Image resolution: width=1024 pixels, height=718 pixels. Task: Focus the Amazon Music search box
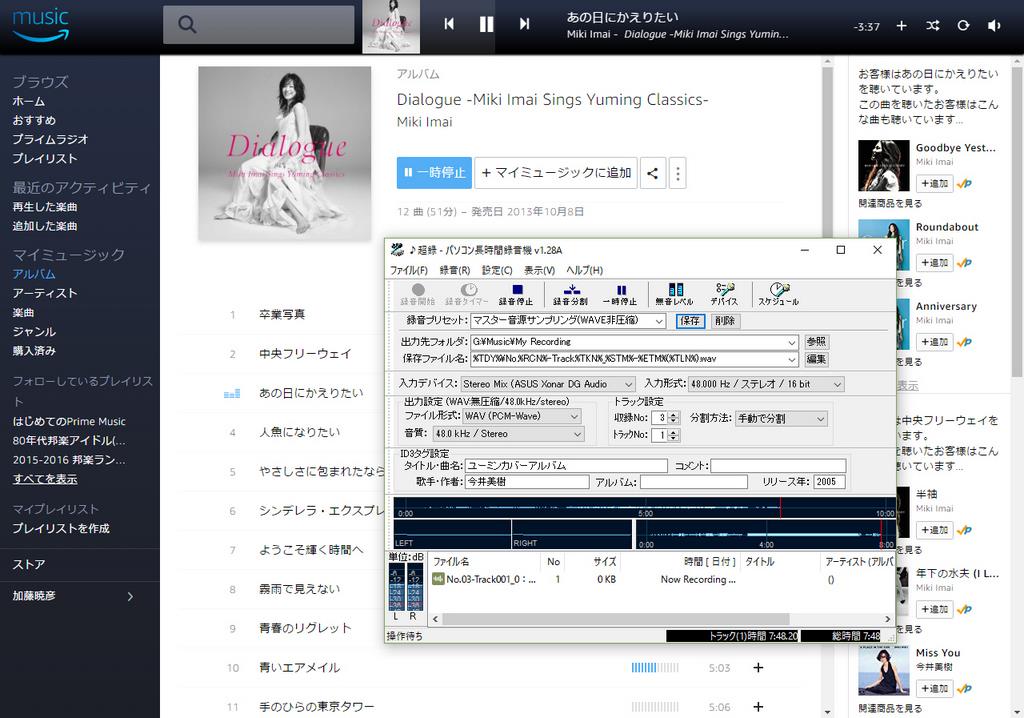259,25
